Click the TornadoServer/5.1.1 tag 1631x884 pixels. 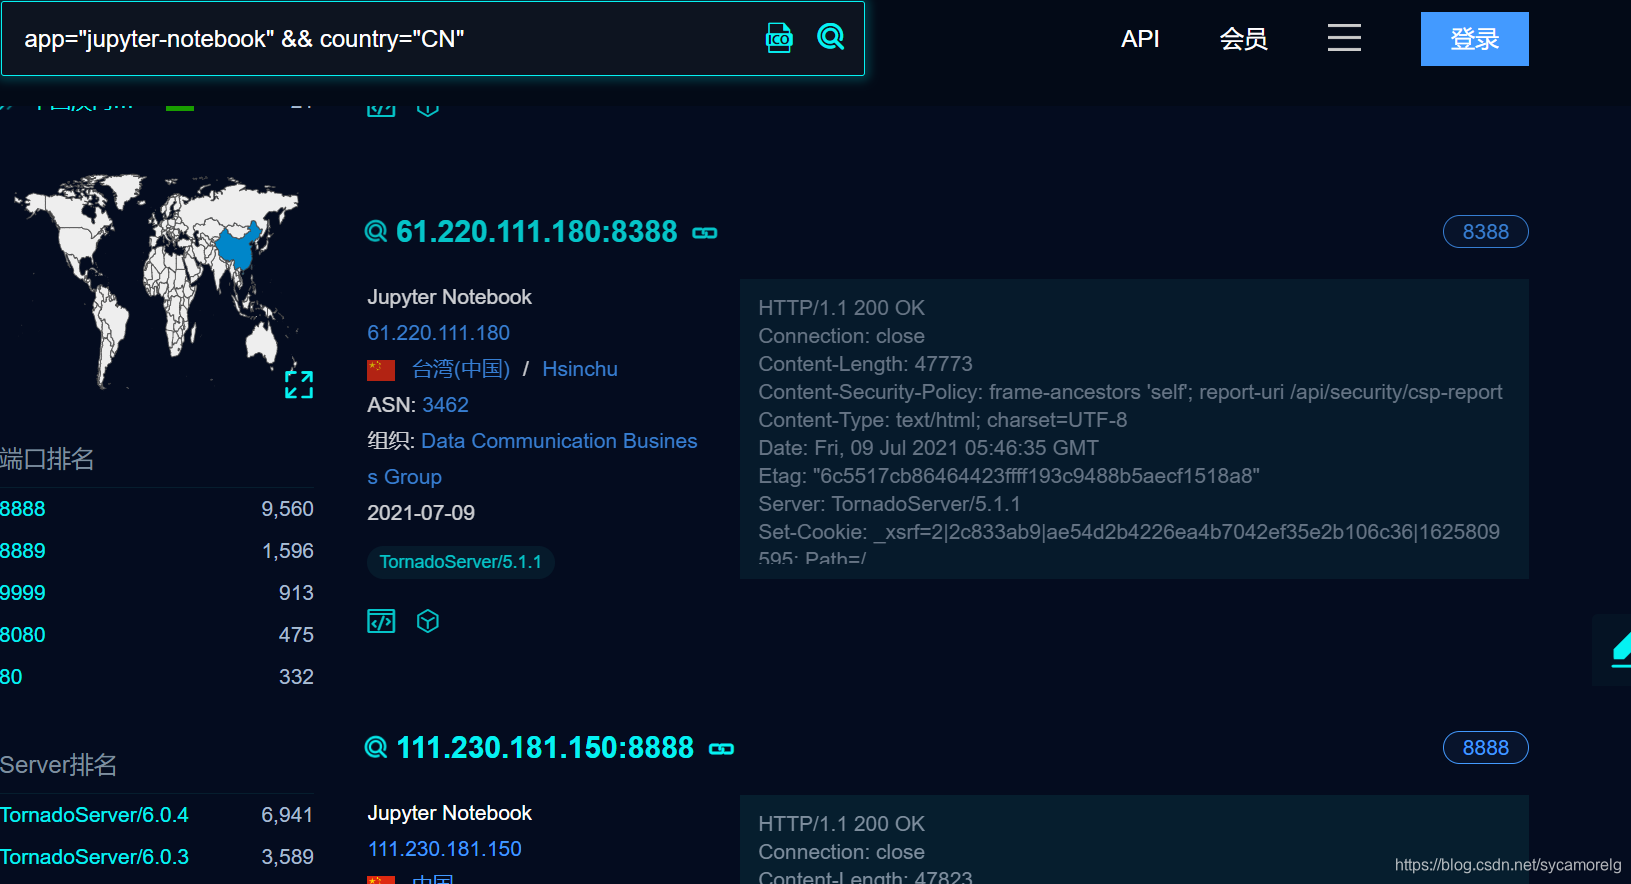(460, 562)
